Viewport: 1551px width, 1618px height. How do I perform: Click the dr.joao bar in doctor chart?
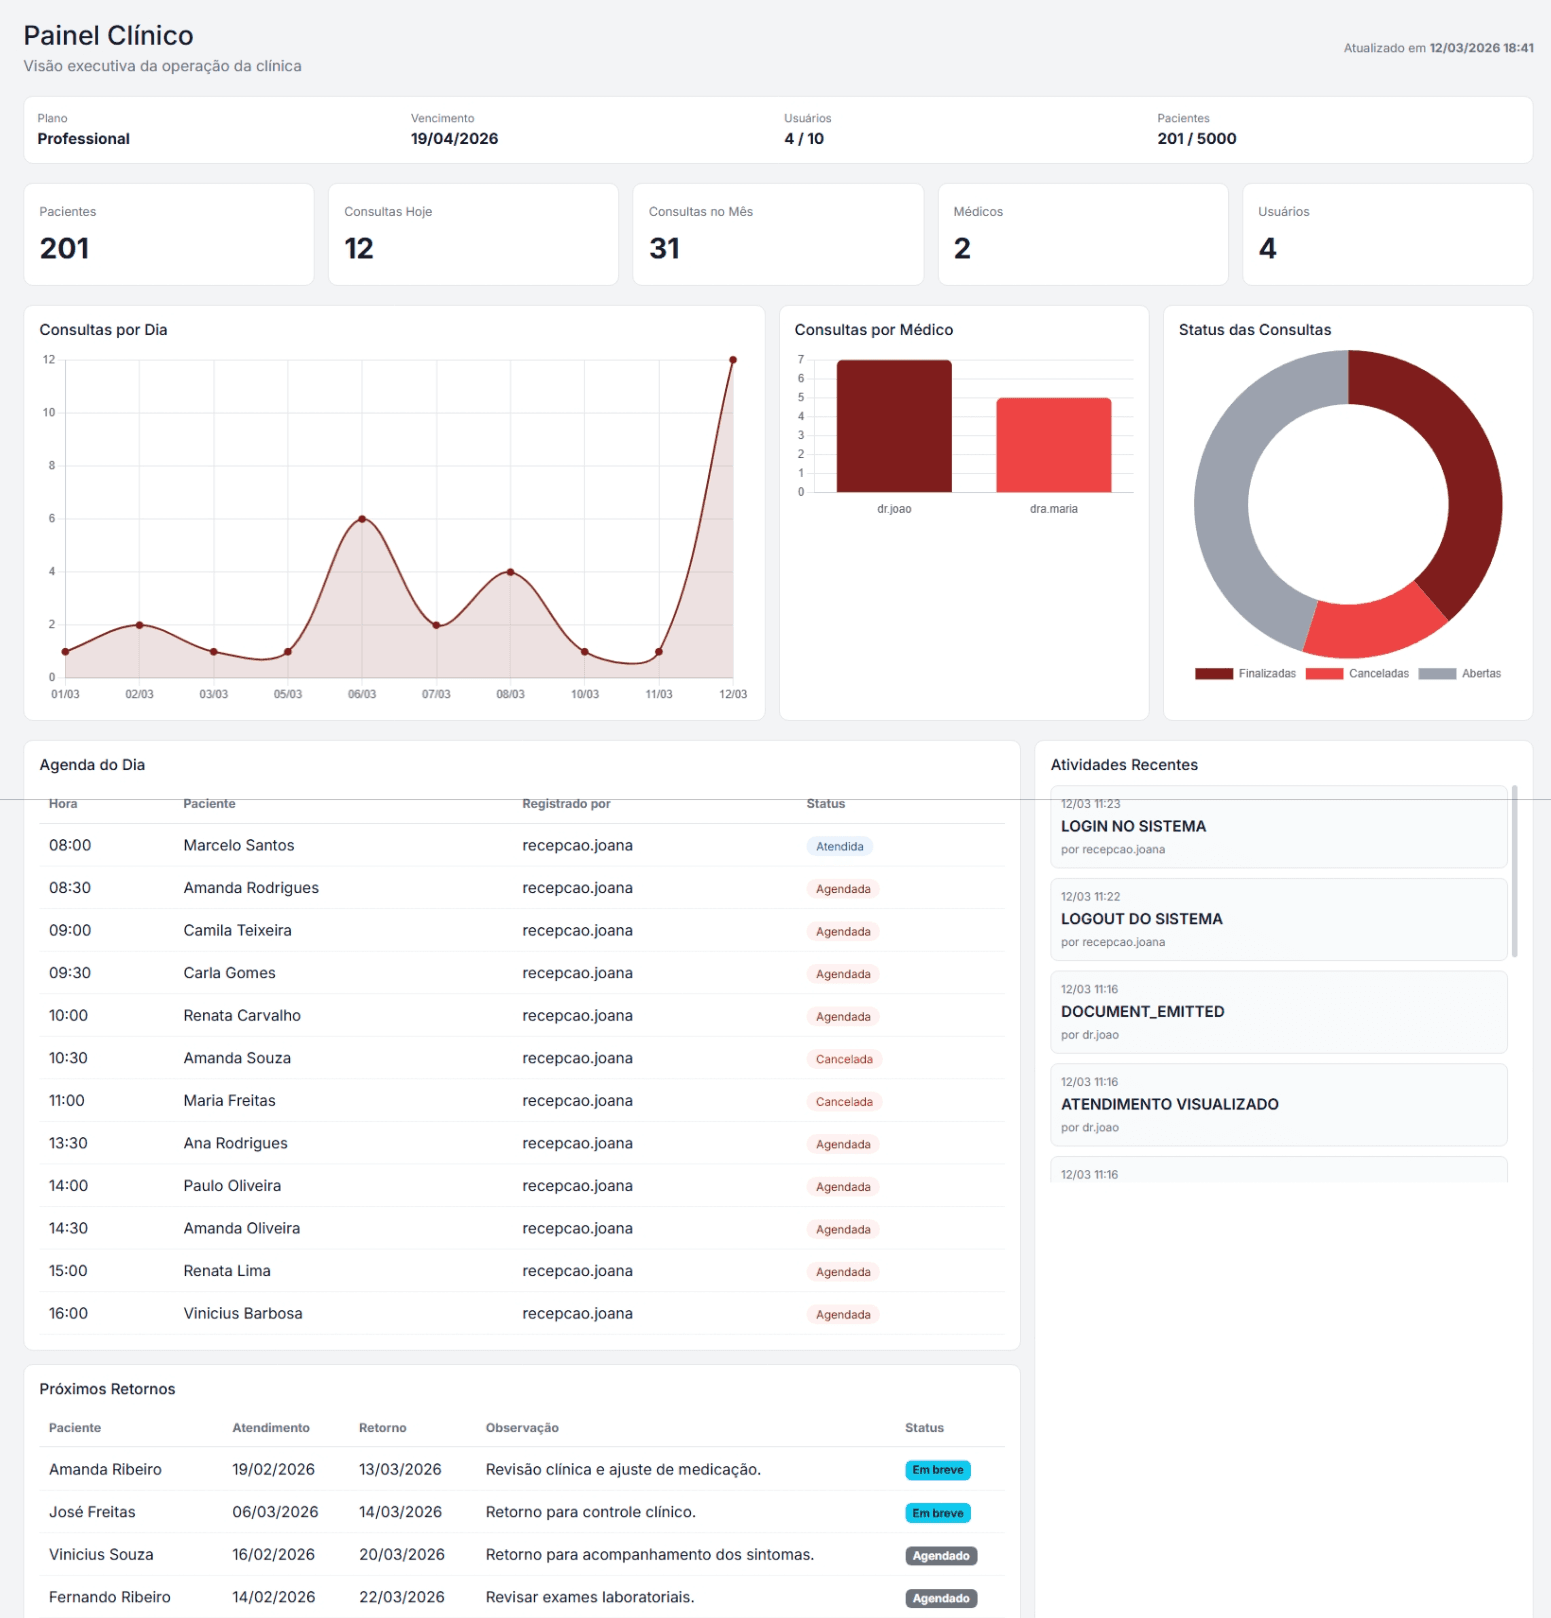pyautogui.click(x=894, y=427)
